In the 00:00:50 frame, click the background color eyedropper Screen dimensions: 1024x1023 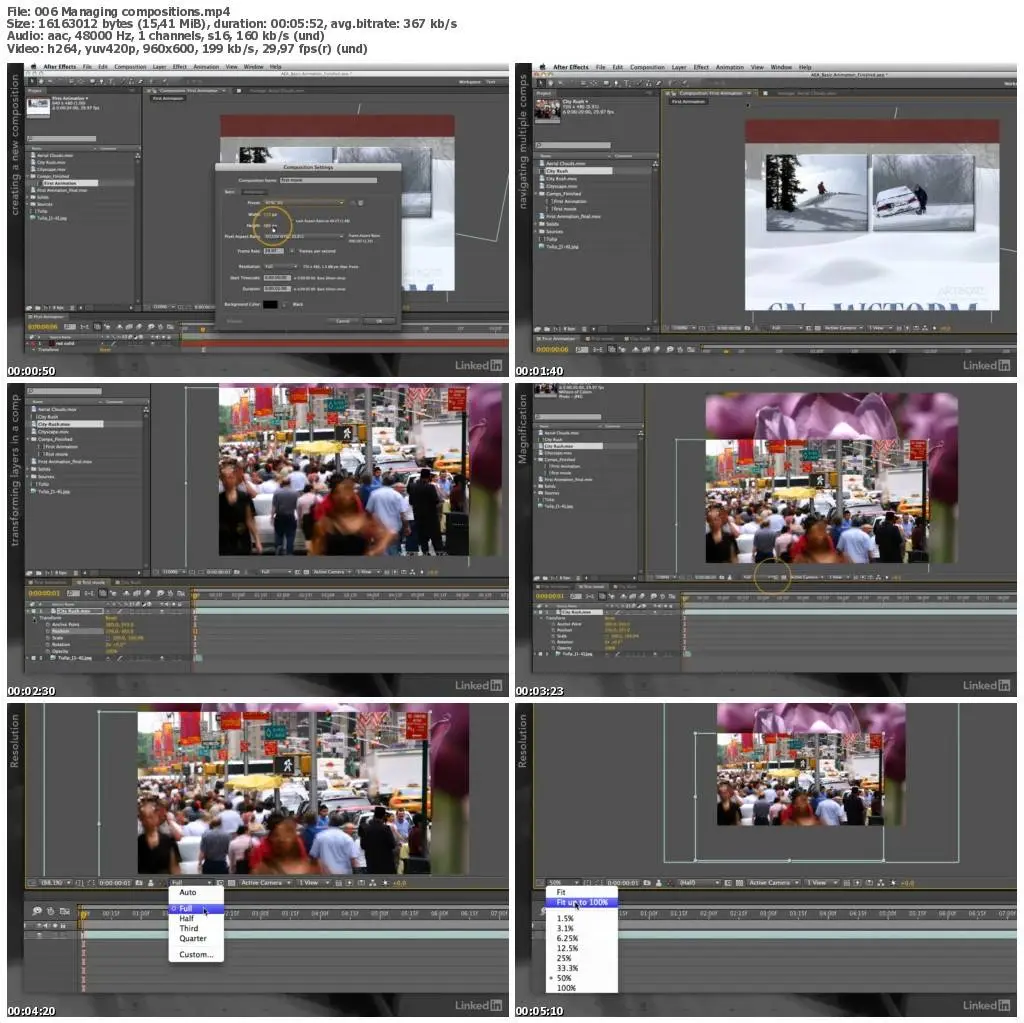pyautogui.click(x=284, y=304)
